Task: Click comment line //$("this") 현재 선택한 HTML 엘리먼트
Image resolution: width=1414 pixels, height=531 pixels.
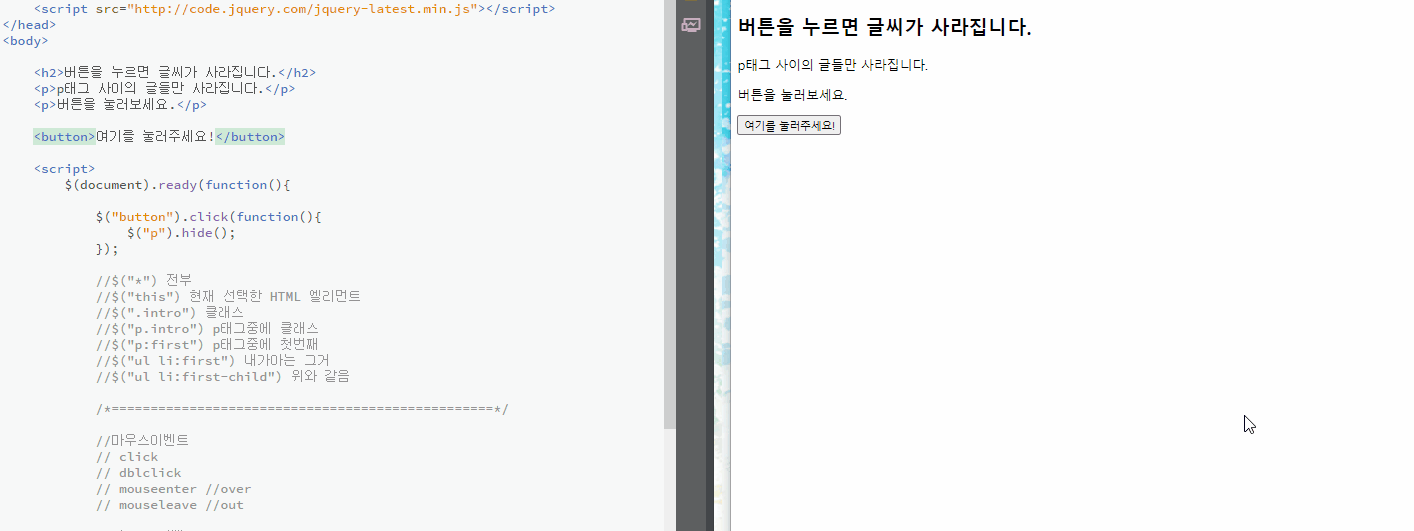Action: click(x=228, y=296)
